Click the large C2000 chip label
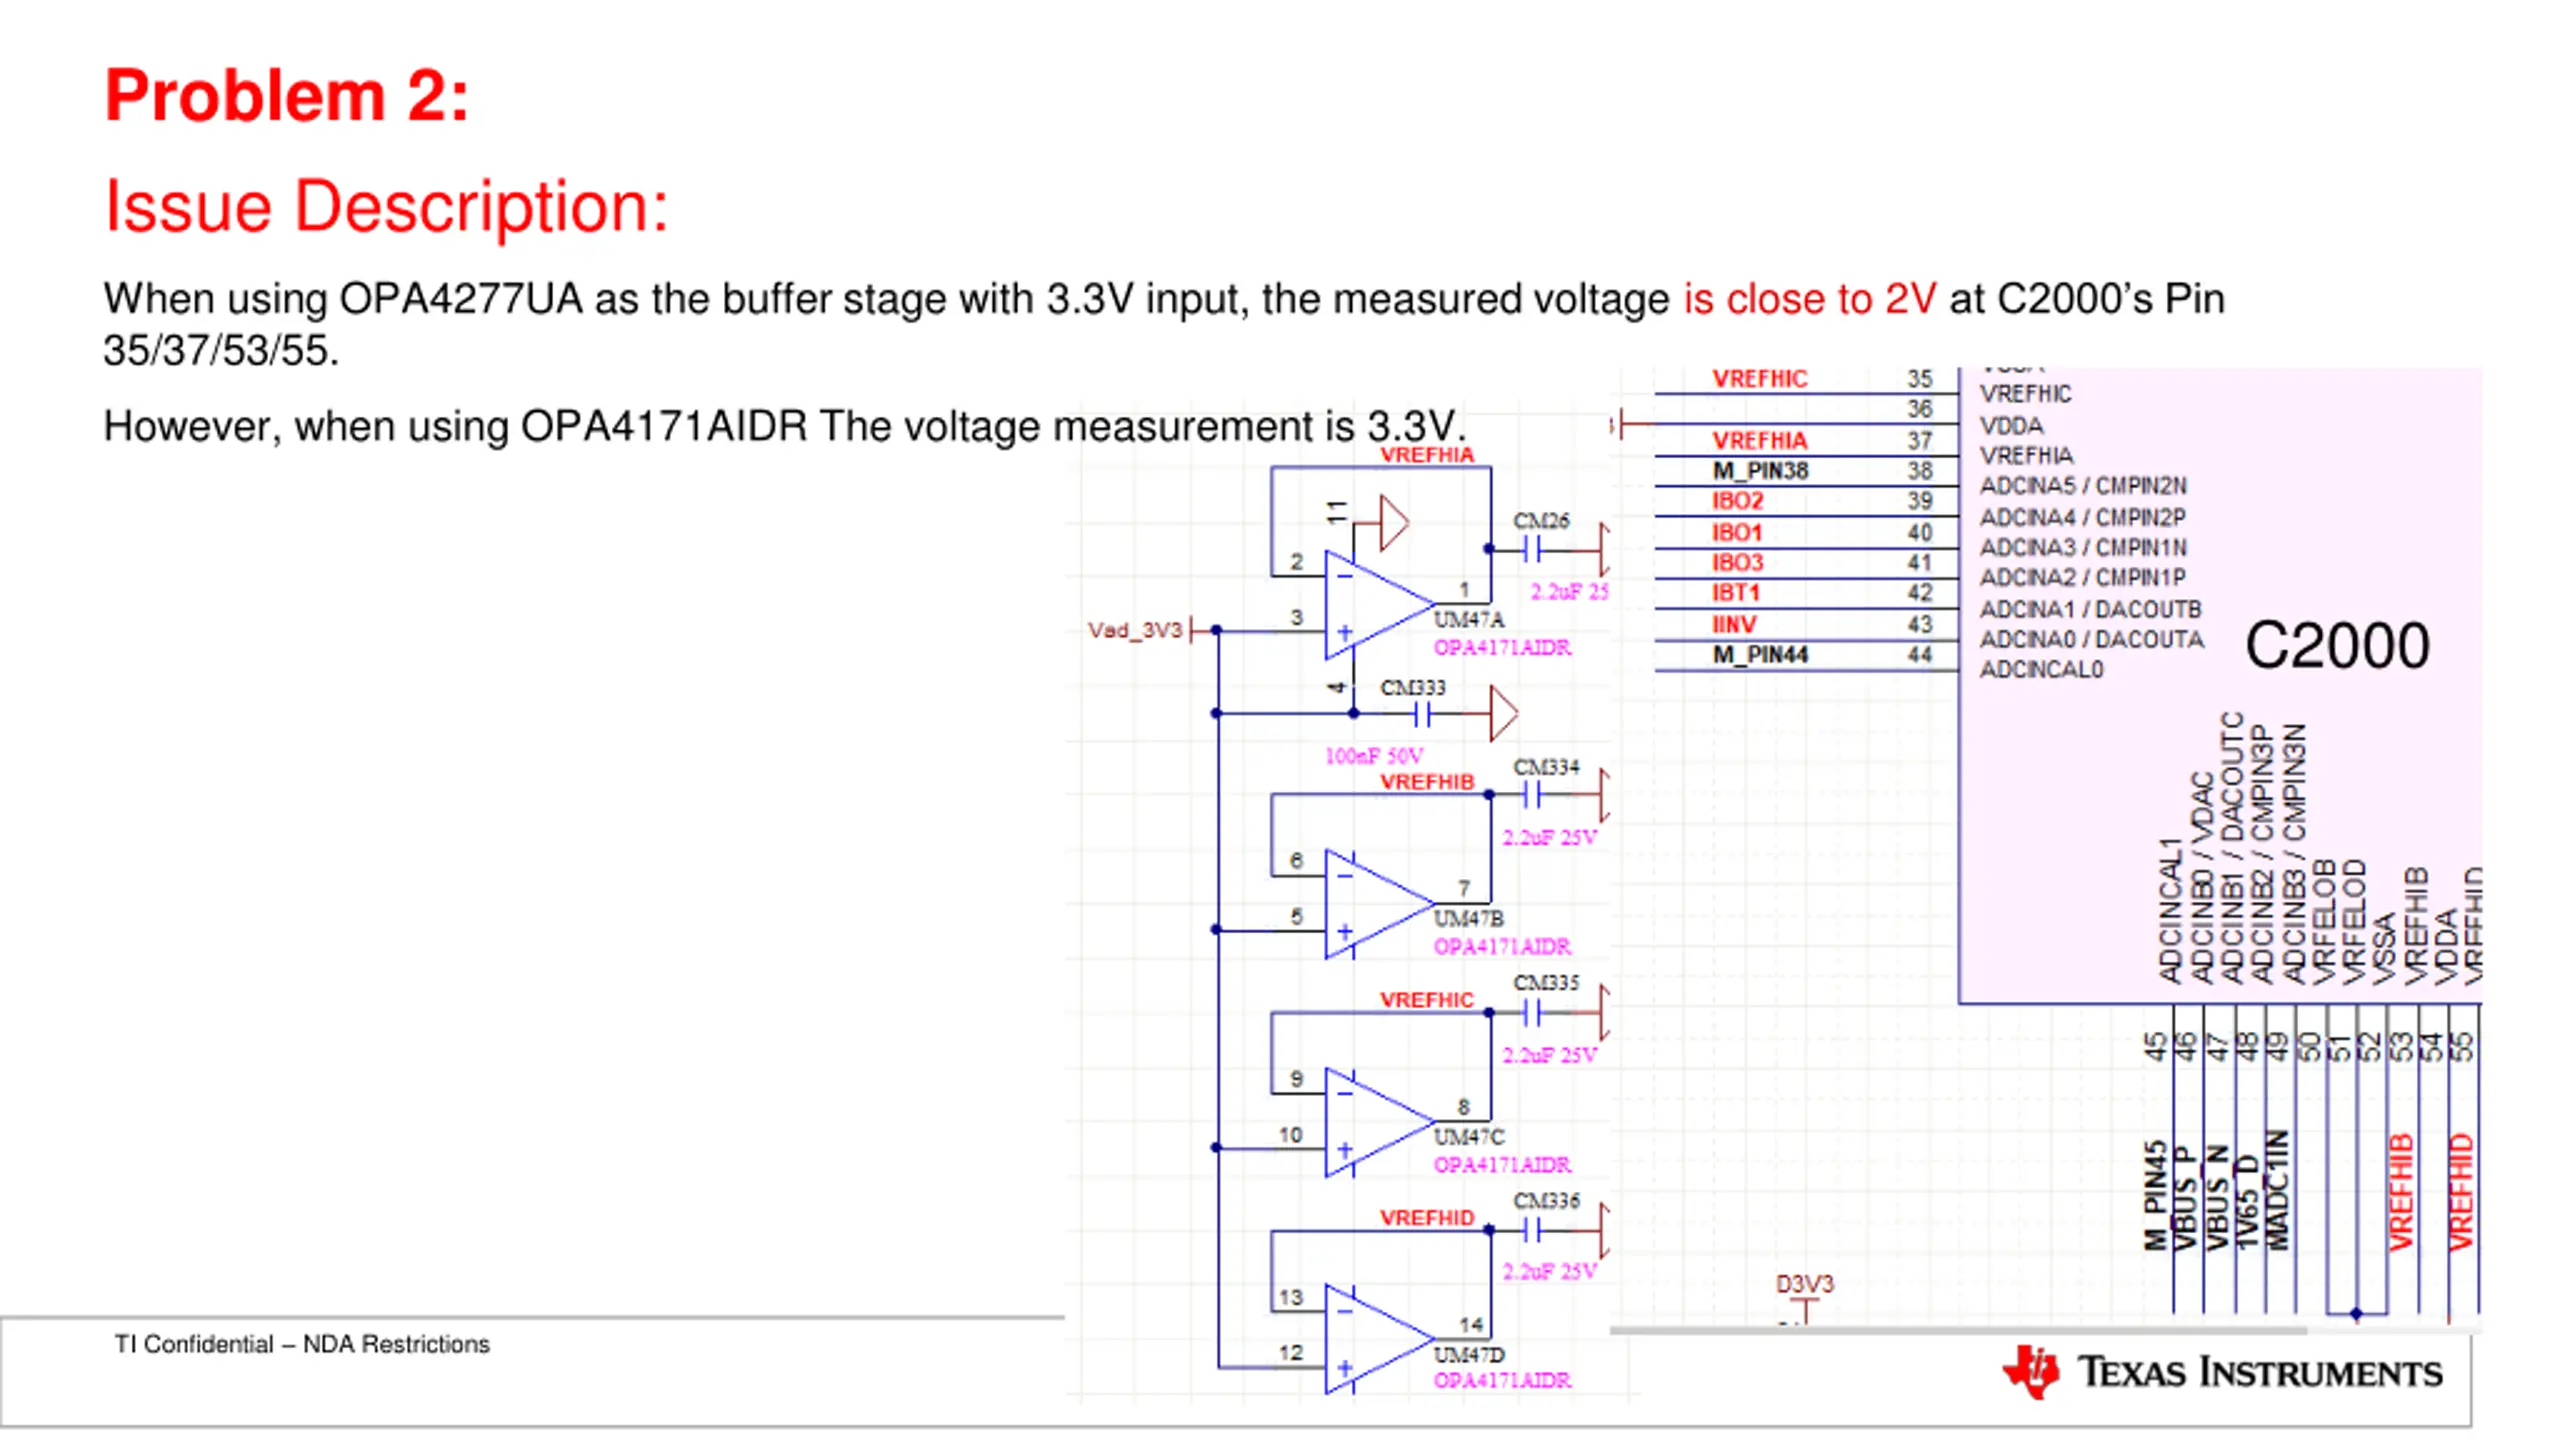2560x1440 pixels. click(2337, 645)
